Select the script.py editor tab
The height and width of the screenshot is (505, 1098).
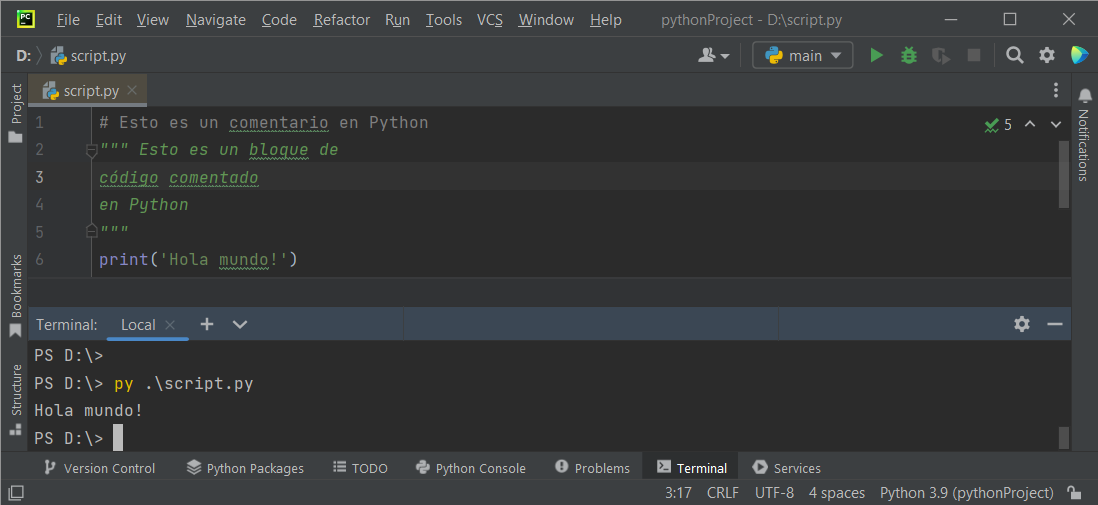coord(88,90)
